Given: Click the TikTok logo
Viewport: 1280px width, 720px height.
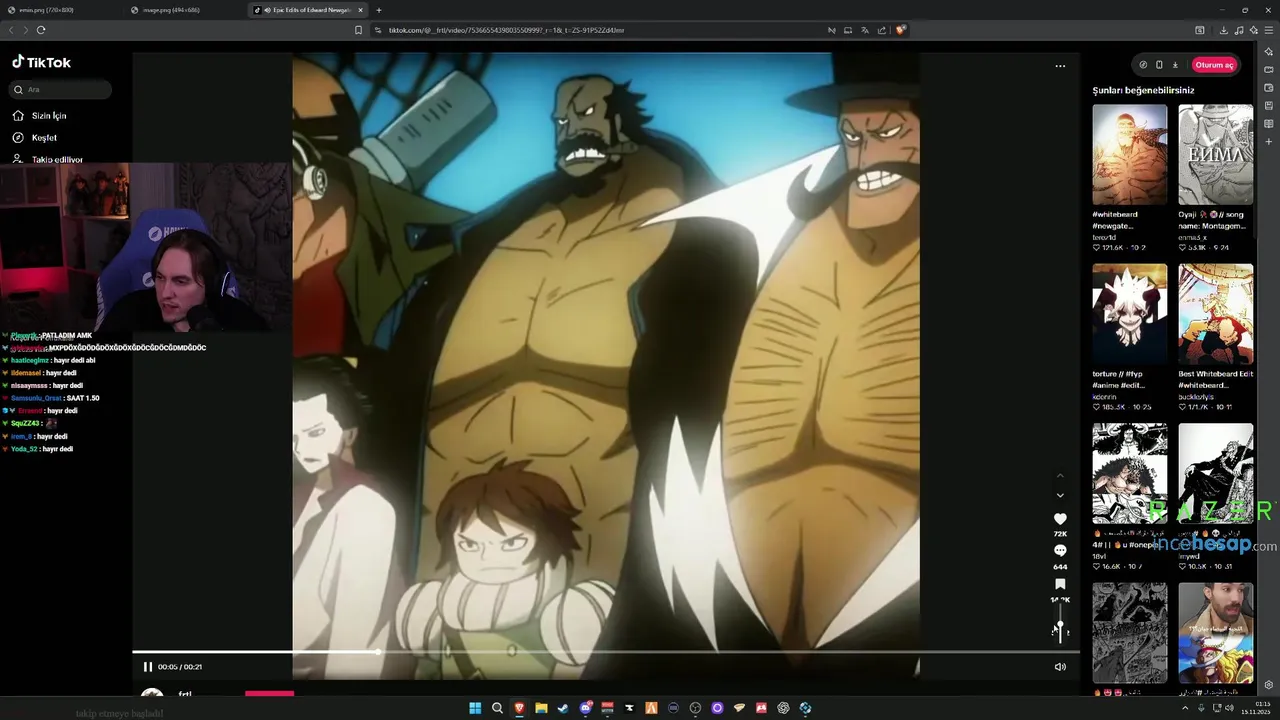Looking at the screenshot, I should pos(41,62).
